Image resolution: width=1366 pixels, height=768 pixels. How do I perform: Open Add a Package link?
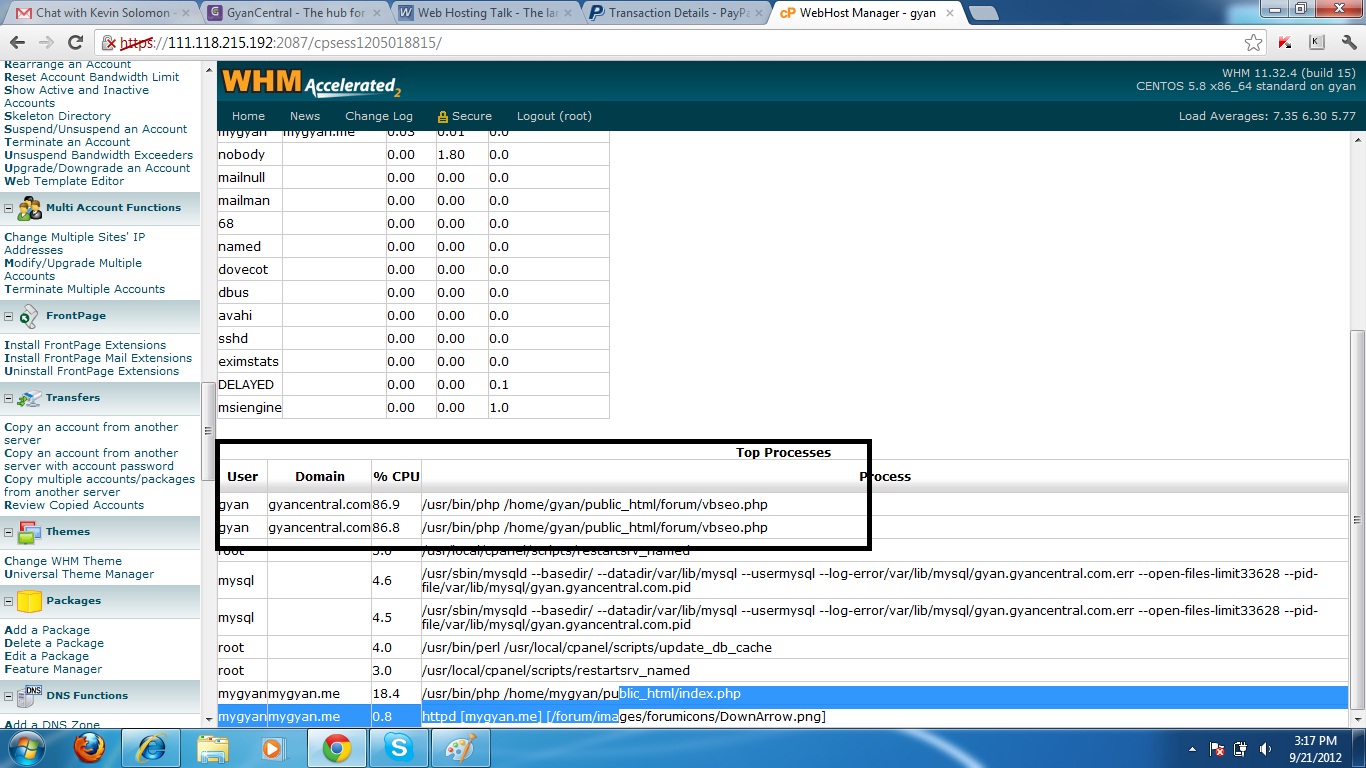tap(47, 630)
